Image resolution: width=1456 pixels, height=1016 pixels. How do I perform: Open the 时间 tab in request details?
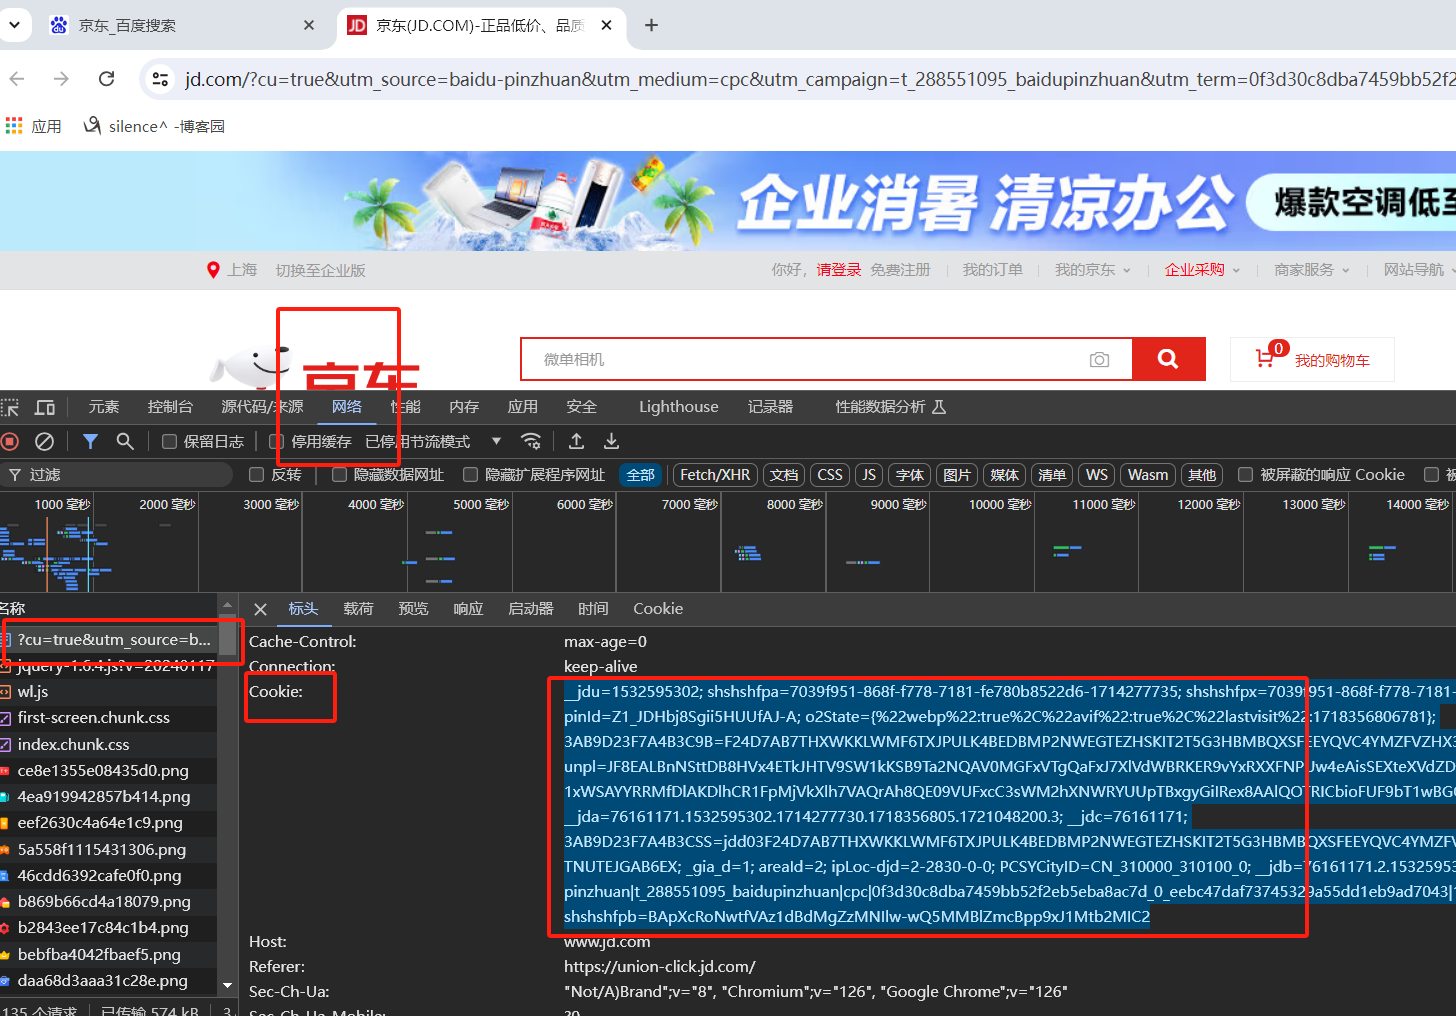coord(593,609)
